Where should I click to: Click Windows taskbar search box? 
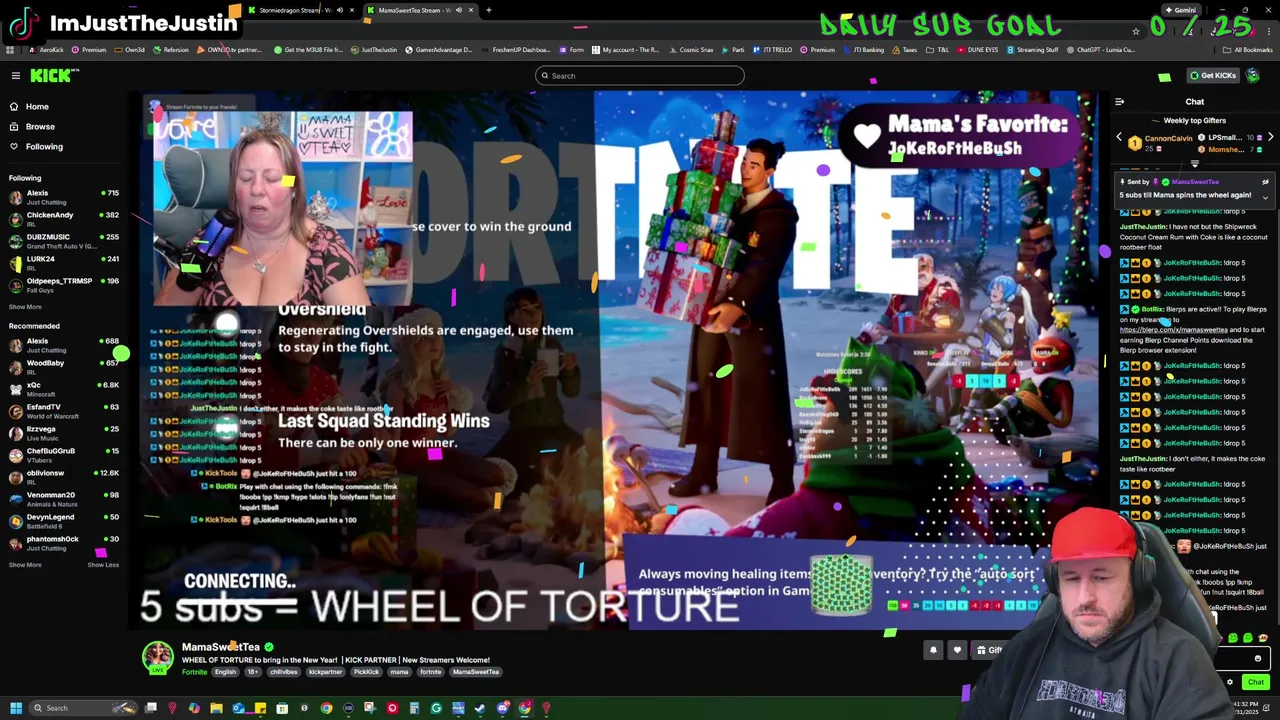(x=82, y=708)
